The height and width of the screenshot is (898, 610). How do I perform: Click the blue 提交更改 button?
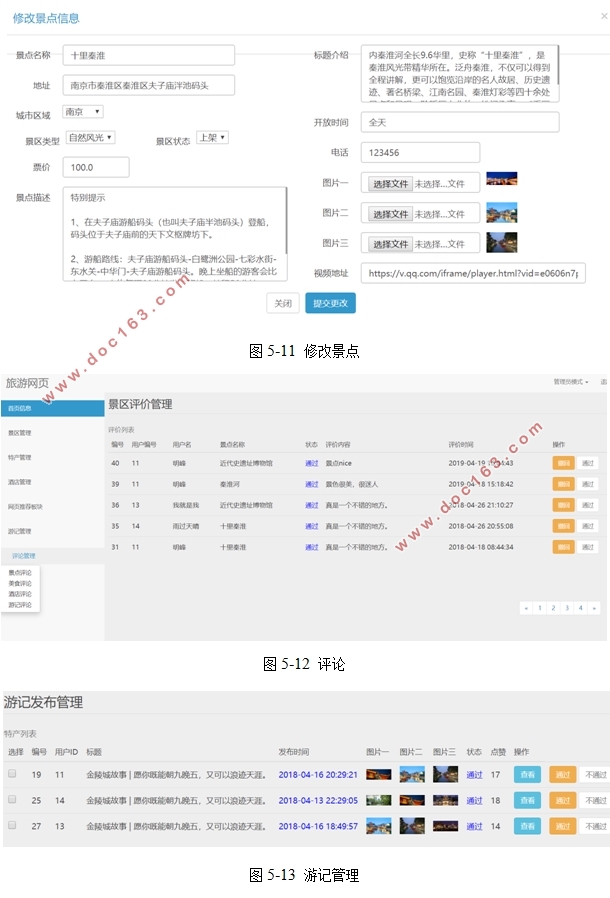[x=330, y=303]
